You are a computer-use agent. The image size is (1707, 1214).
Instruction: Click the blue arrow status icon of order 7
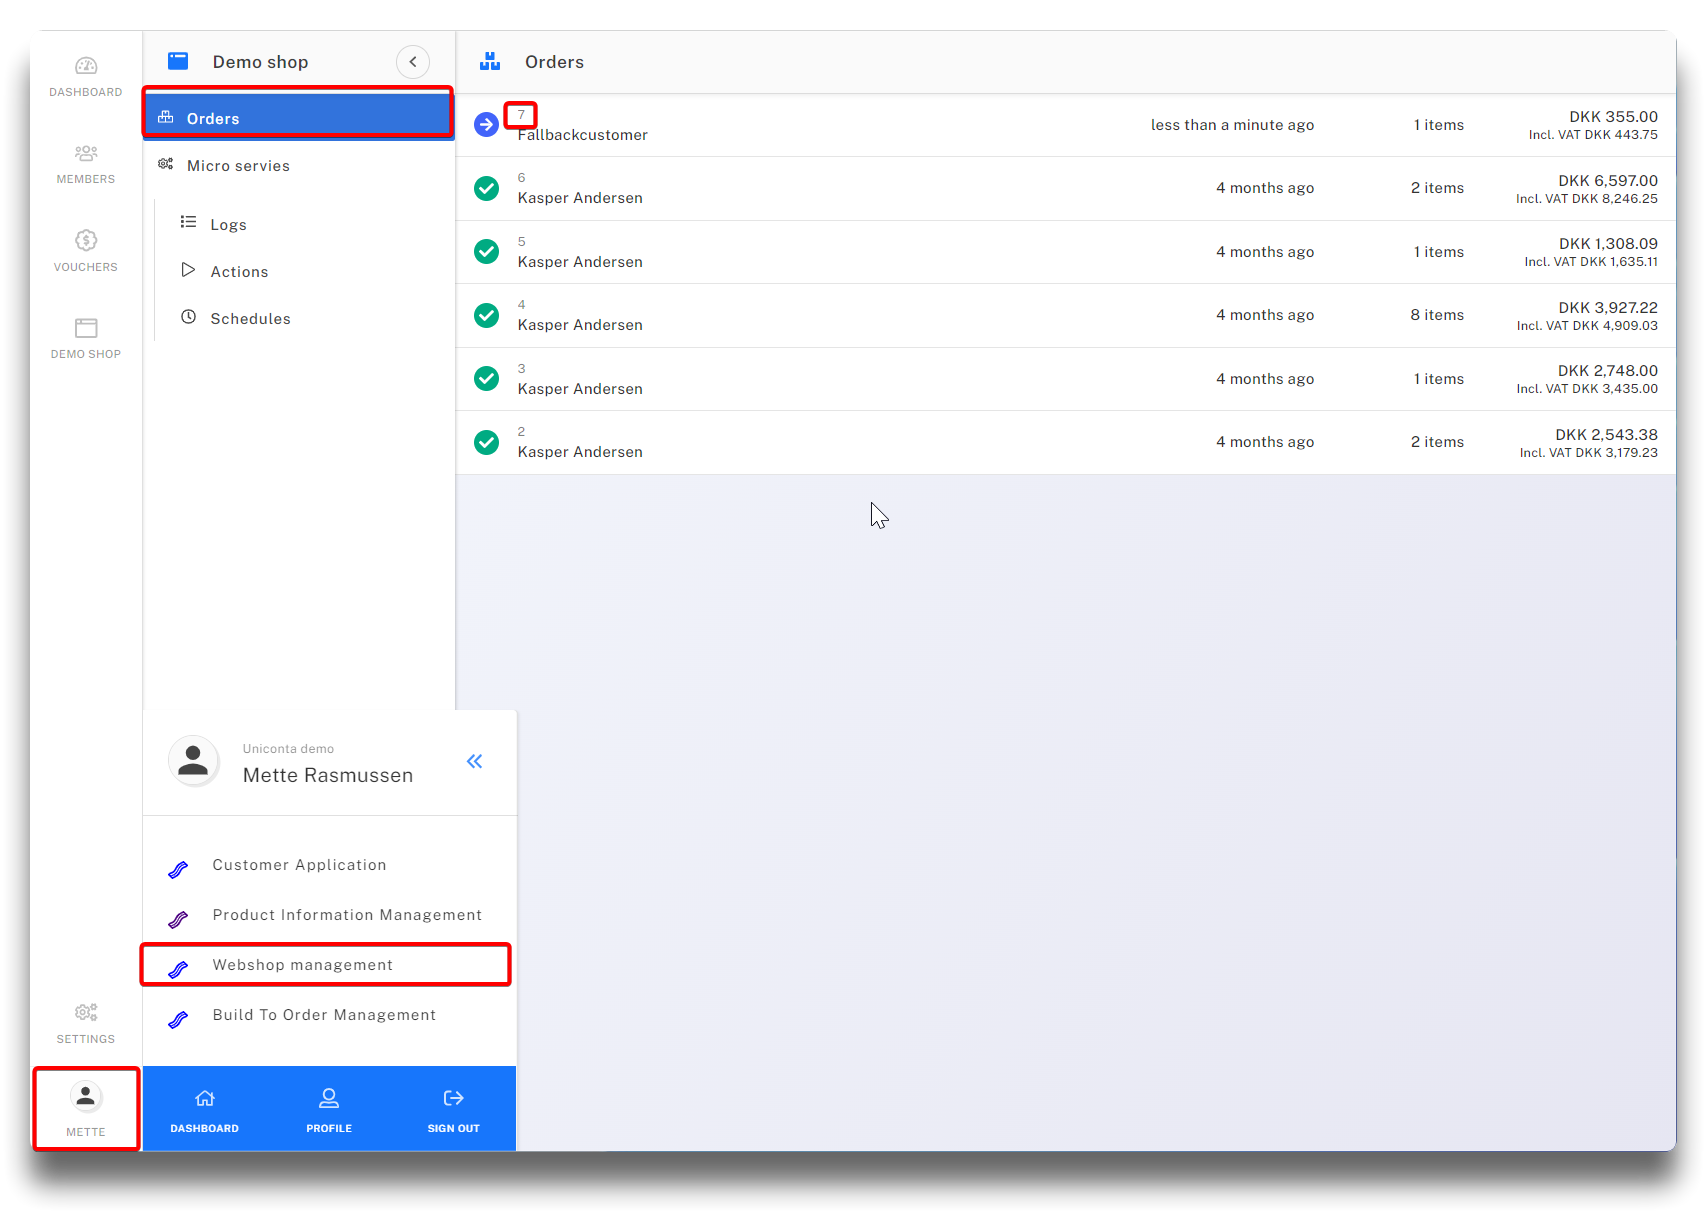pos(486,125)
